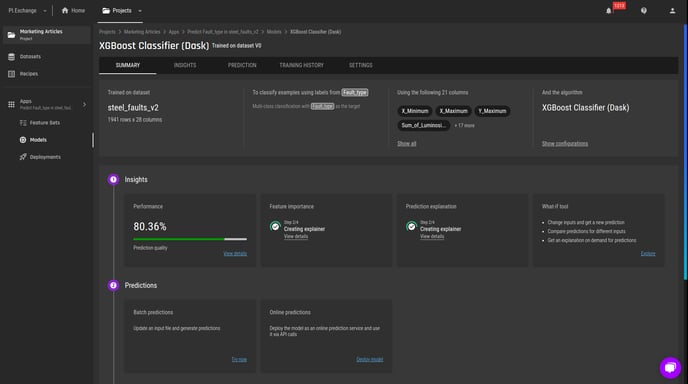Screen dimensions: 688x384
Task: Click View details under Performance
Action: pos(235,254)
